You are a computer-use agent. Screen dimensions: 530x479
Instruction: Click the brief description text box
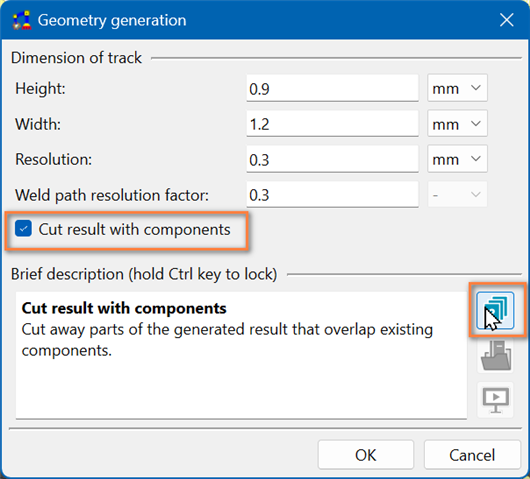pos(241,355)
